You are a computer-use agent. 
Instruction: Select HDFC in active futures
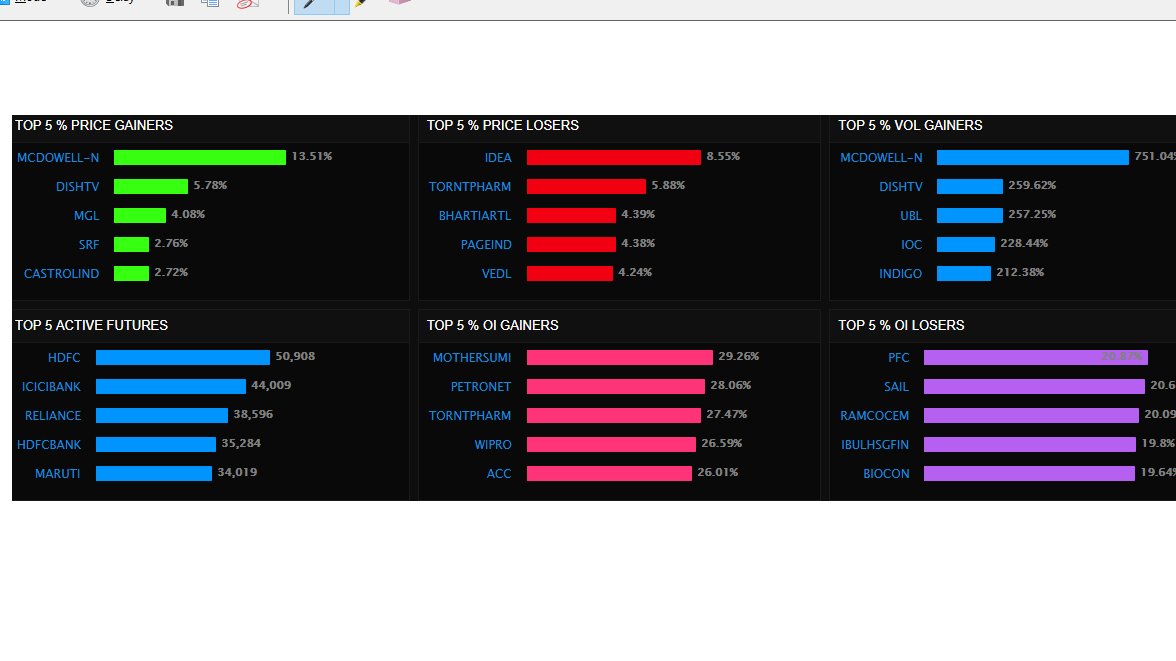click(x=64, y=358)
